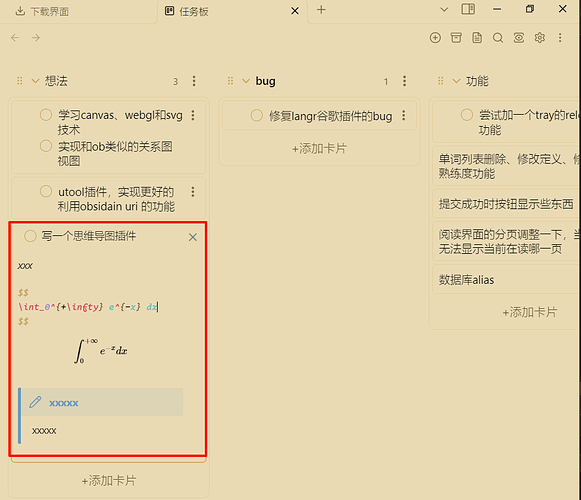Cancel editing with the blue X
The width and height of the screenshot is (581, 500).
click(x=193, y=237)
